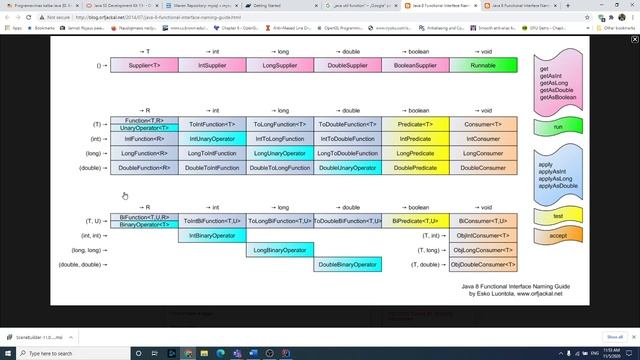Open Microsoft Teams from the taskbar
The width and height of the screenshot is (640, 360).
click(237, 353)
